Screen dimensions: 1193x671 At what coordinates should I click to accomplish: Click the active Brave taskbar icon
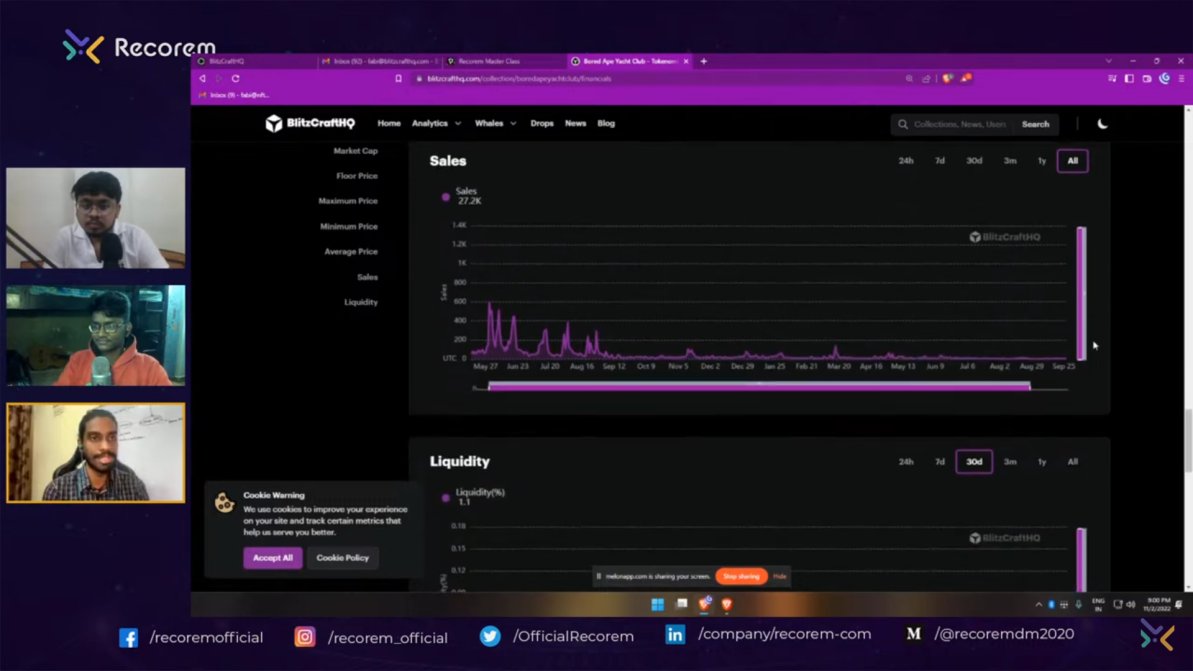(x=705, y=604)
